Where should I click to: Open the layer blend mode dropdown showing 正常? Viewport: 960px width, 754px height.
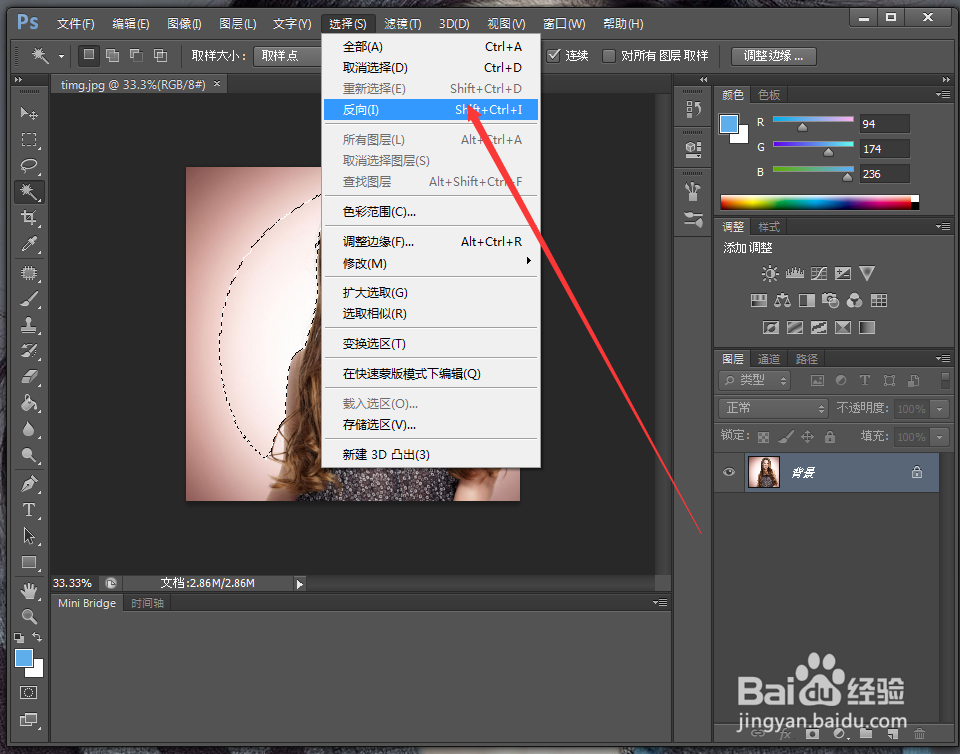coord(772,408)
